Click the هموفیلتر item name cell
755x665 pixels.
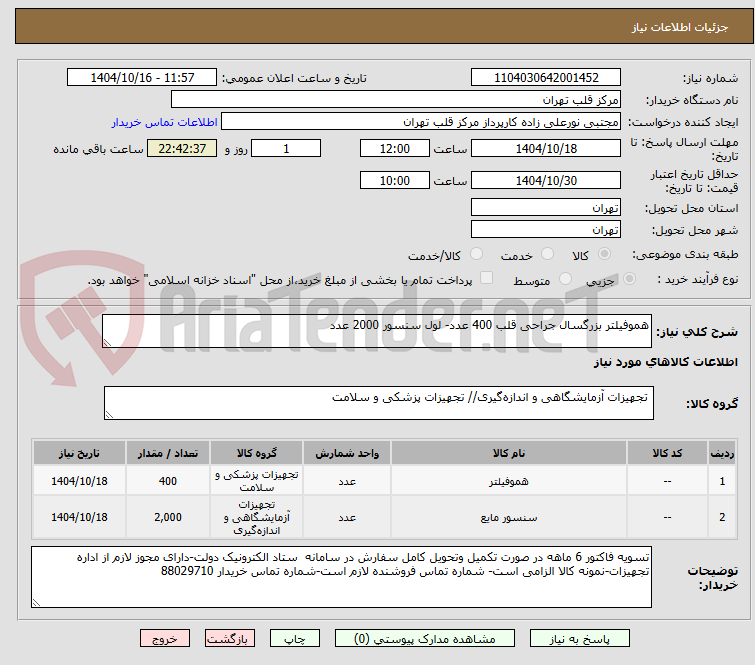point(509,481)
